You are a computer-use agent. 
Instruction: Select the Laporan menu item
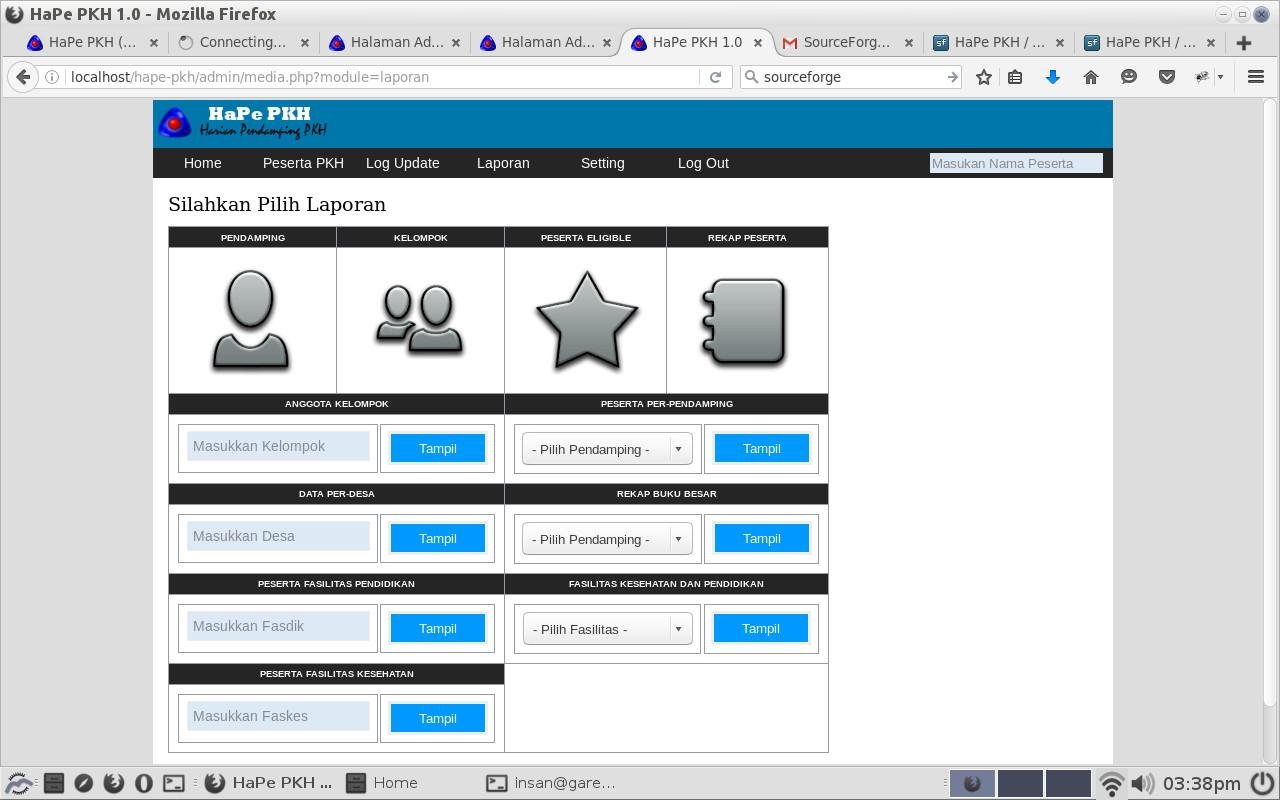coord(503,163)
